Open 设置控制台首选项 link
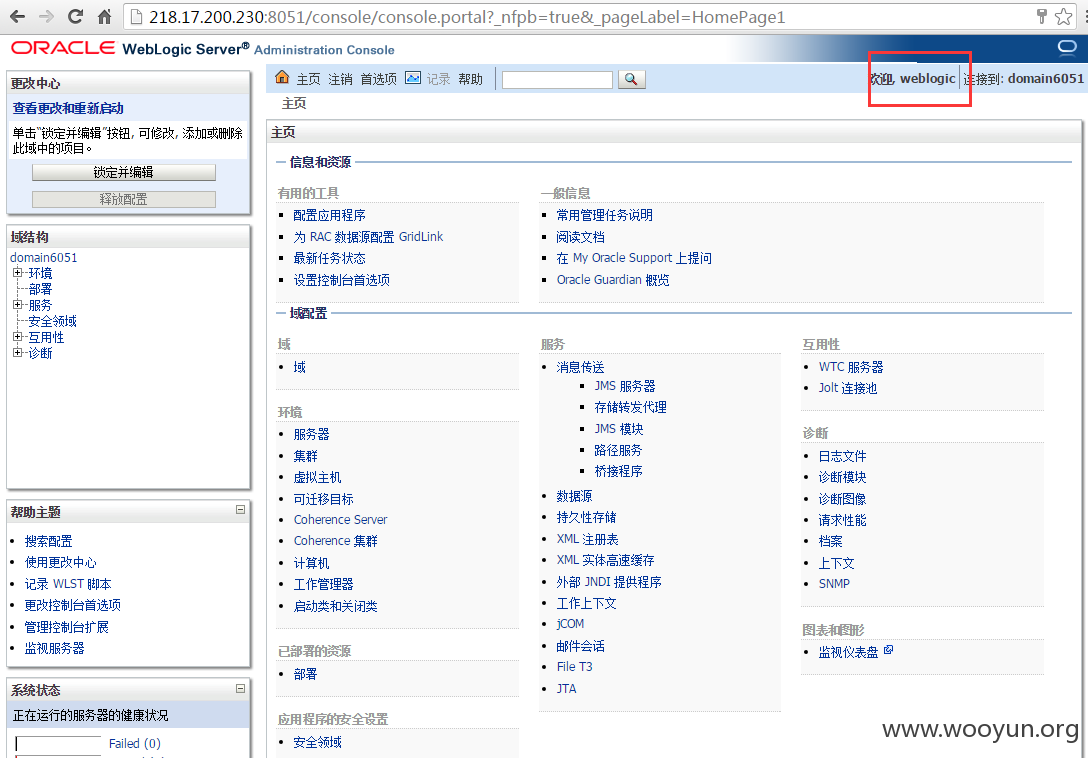1088x758 pixels. point(341,280)
